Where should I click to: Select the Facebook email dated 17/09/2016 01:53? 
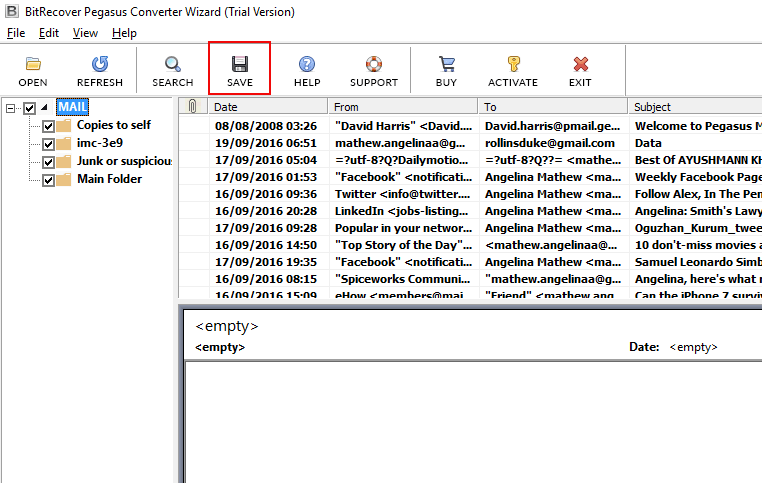pyautogui.click(x=470, y=177)
